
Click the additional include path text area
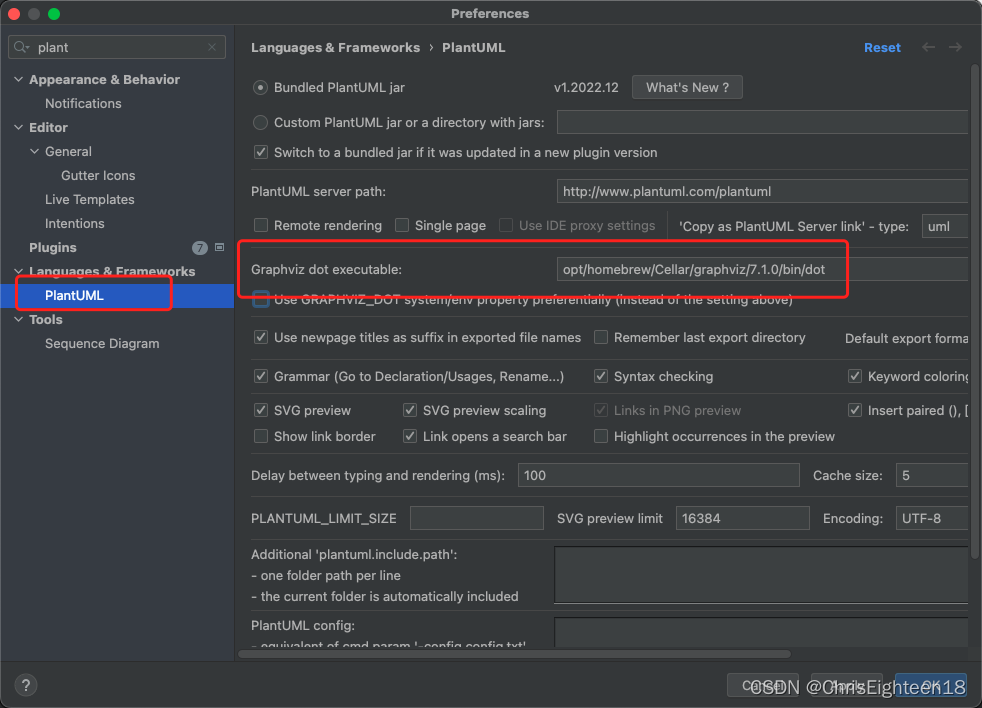point(761,575)
